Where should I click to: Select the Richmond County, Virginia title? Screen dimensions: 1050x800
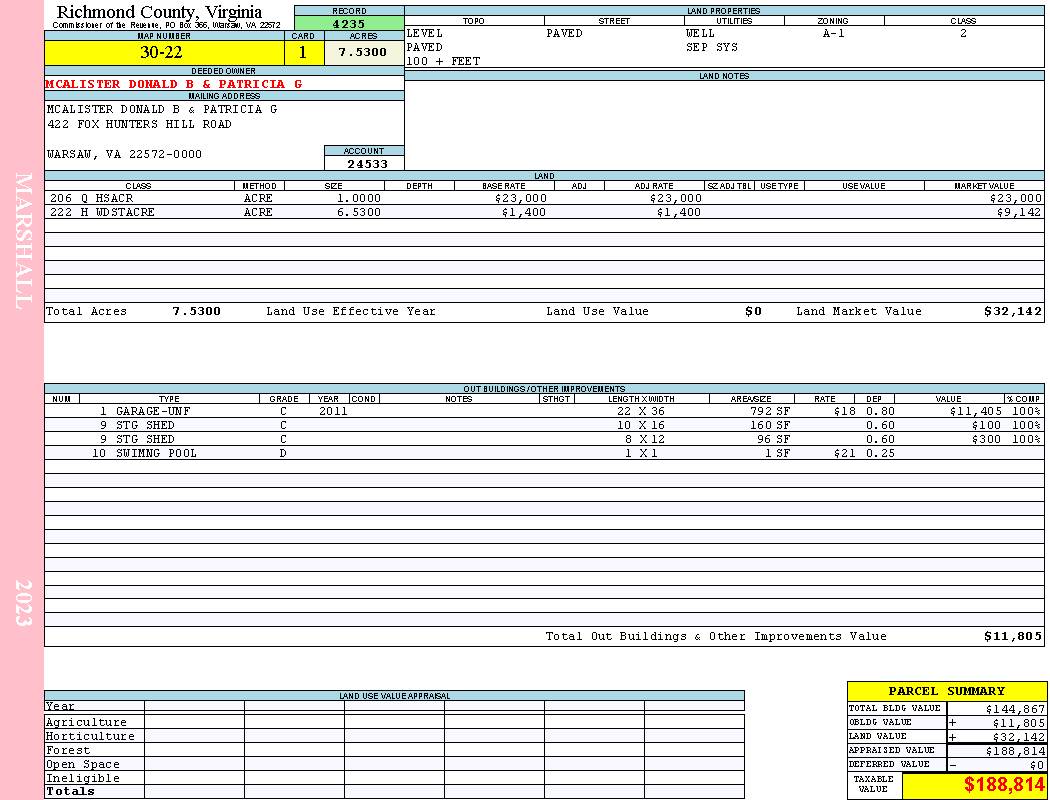(x=159, y=12)
